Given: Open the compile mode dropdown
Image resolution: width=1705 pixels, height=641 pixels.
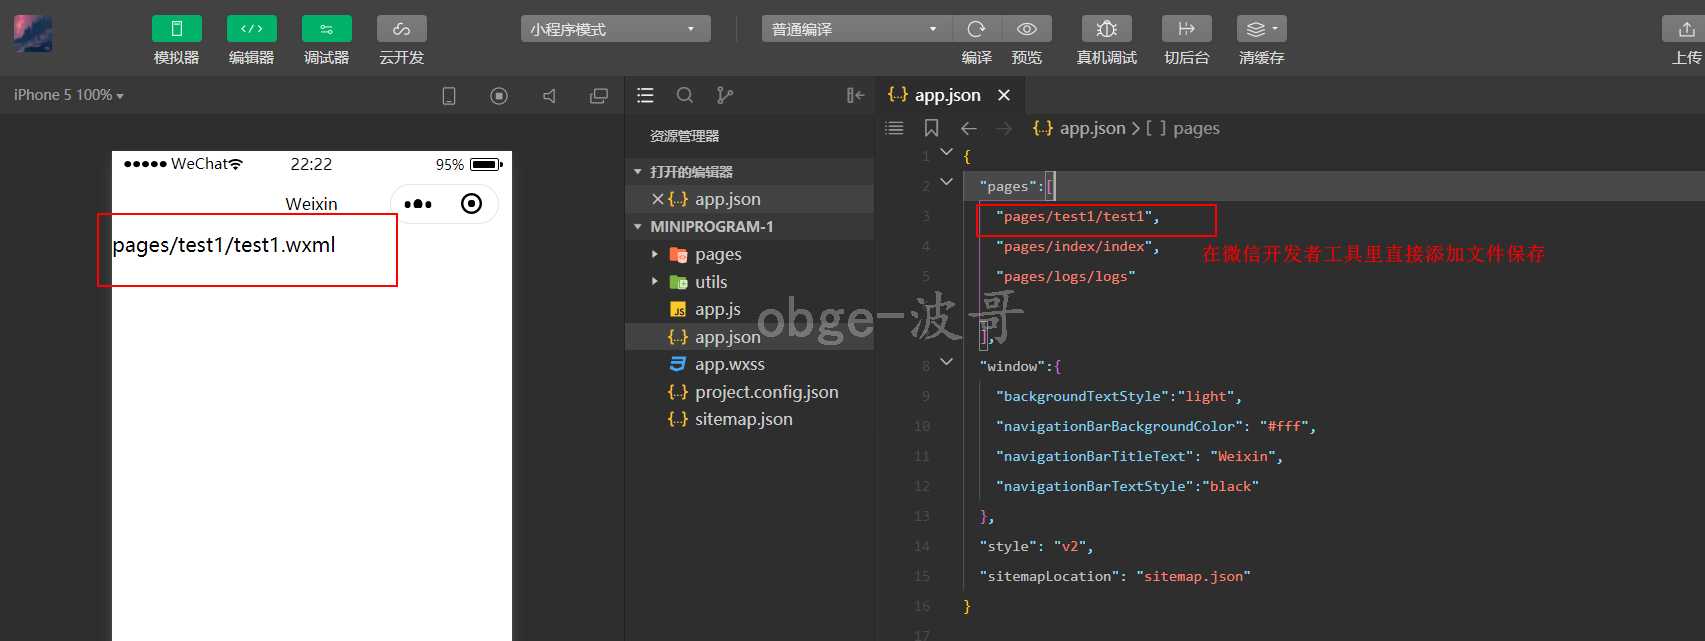Looking at the screenshot, I should [856, 29].
